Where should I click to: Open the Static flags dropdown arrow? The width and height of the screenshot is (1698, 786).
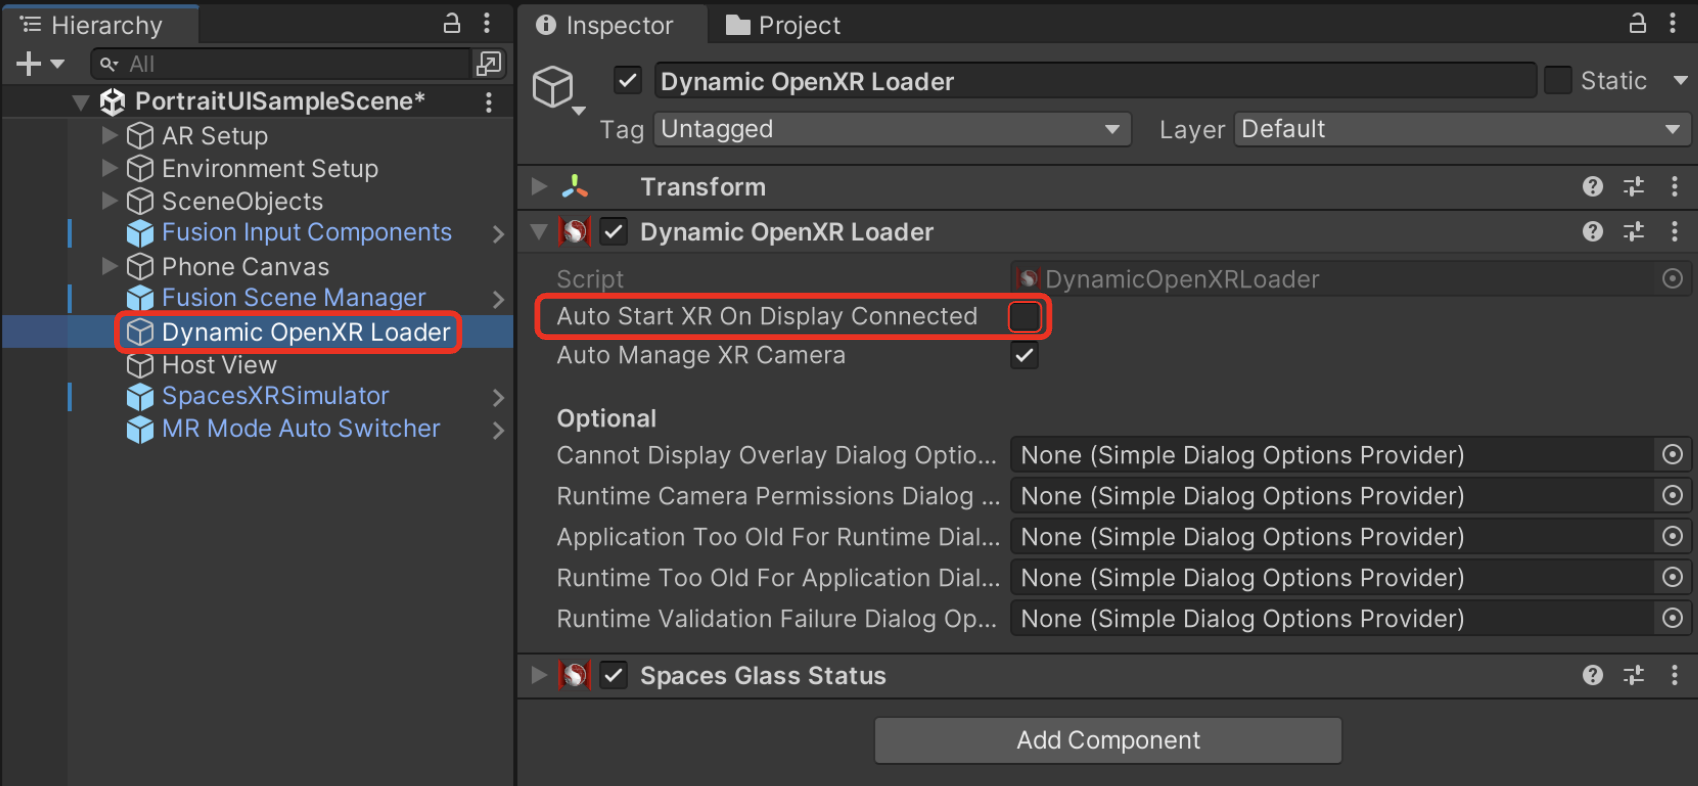1681,80
